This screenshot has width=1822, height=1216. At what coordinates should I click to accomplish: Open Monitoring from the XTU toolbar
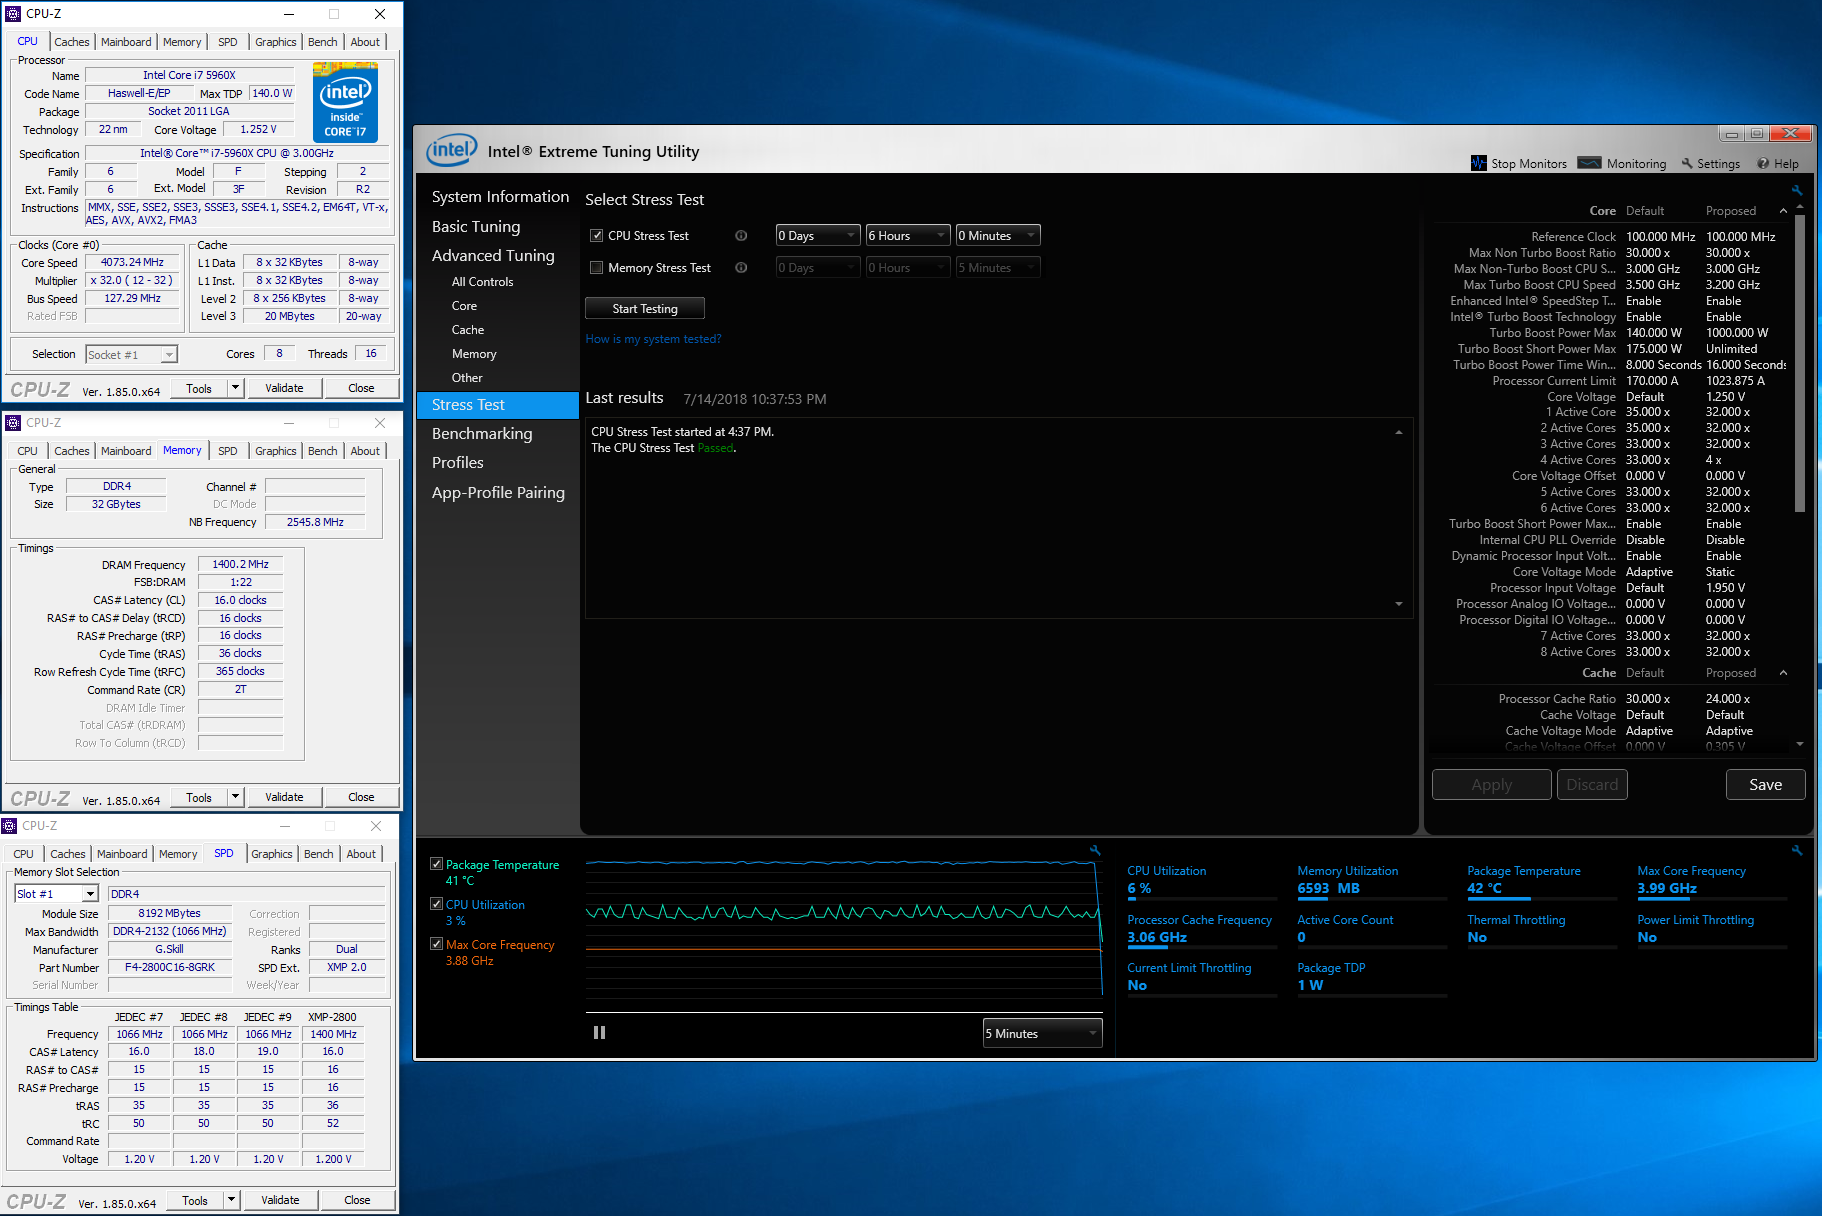point(1622,163)
